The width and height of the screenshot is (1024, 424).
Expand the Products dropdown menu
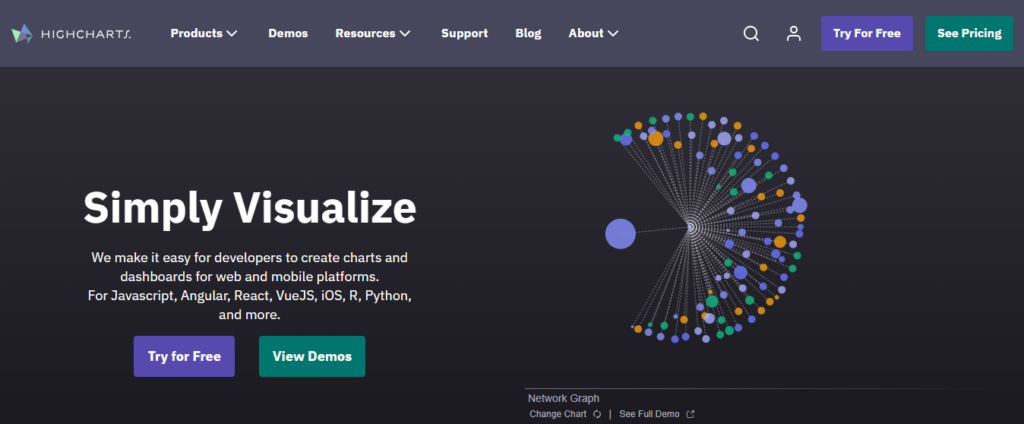pyautogui.click(x=204, y=33)
